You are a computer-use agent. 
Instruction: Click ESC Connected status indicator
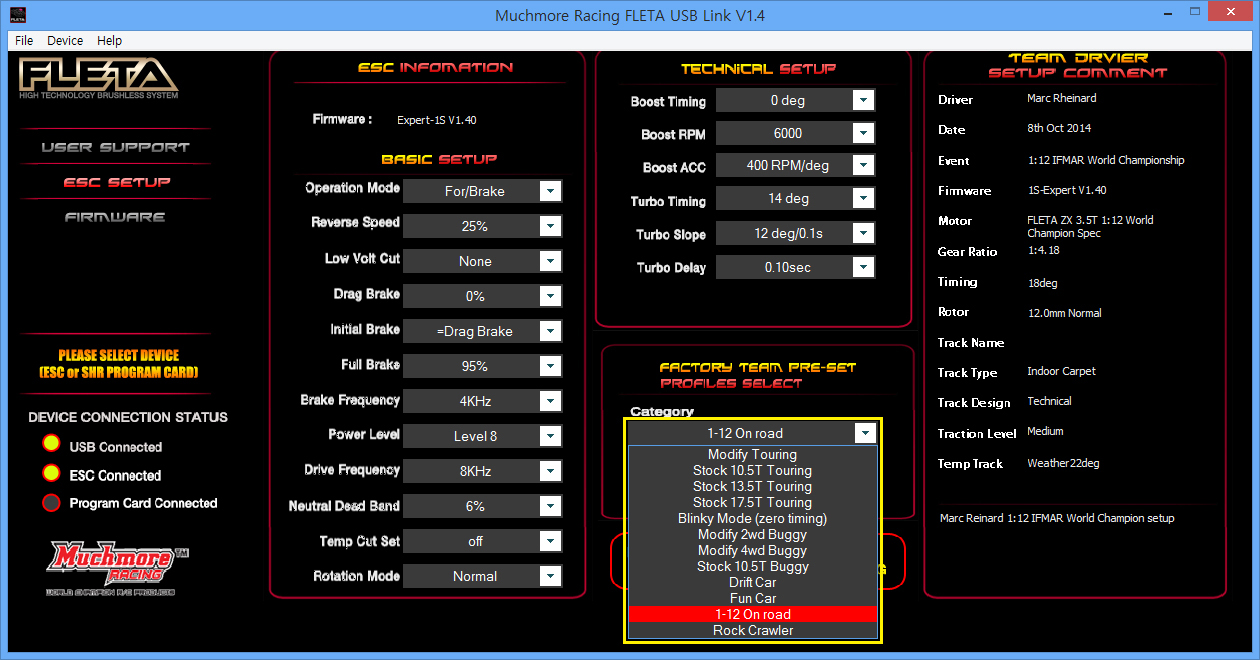click(x=51, y=473)
